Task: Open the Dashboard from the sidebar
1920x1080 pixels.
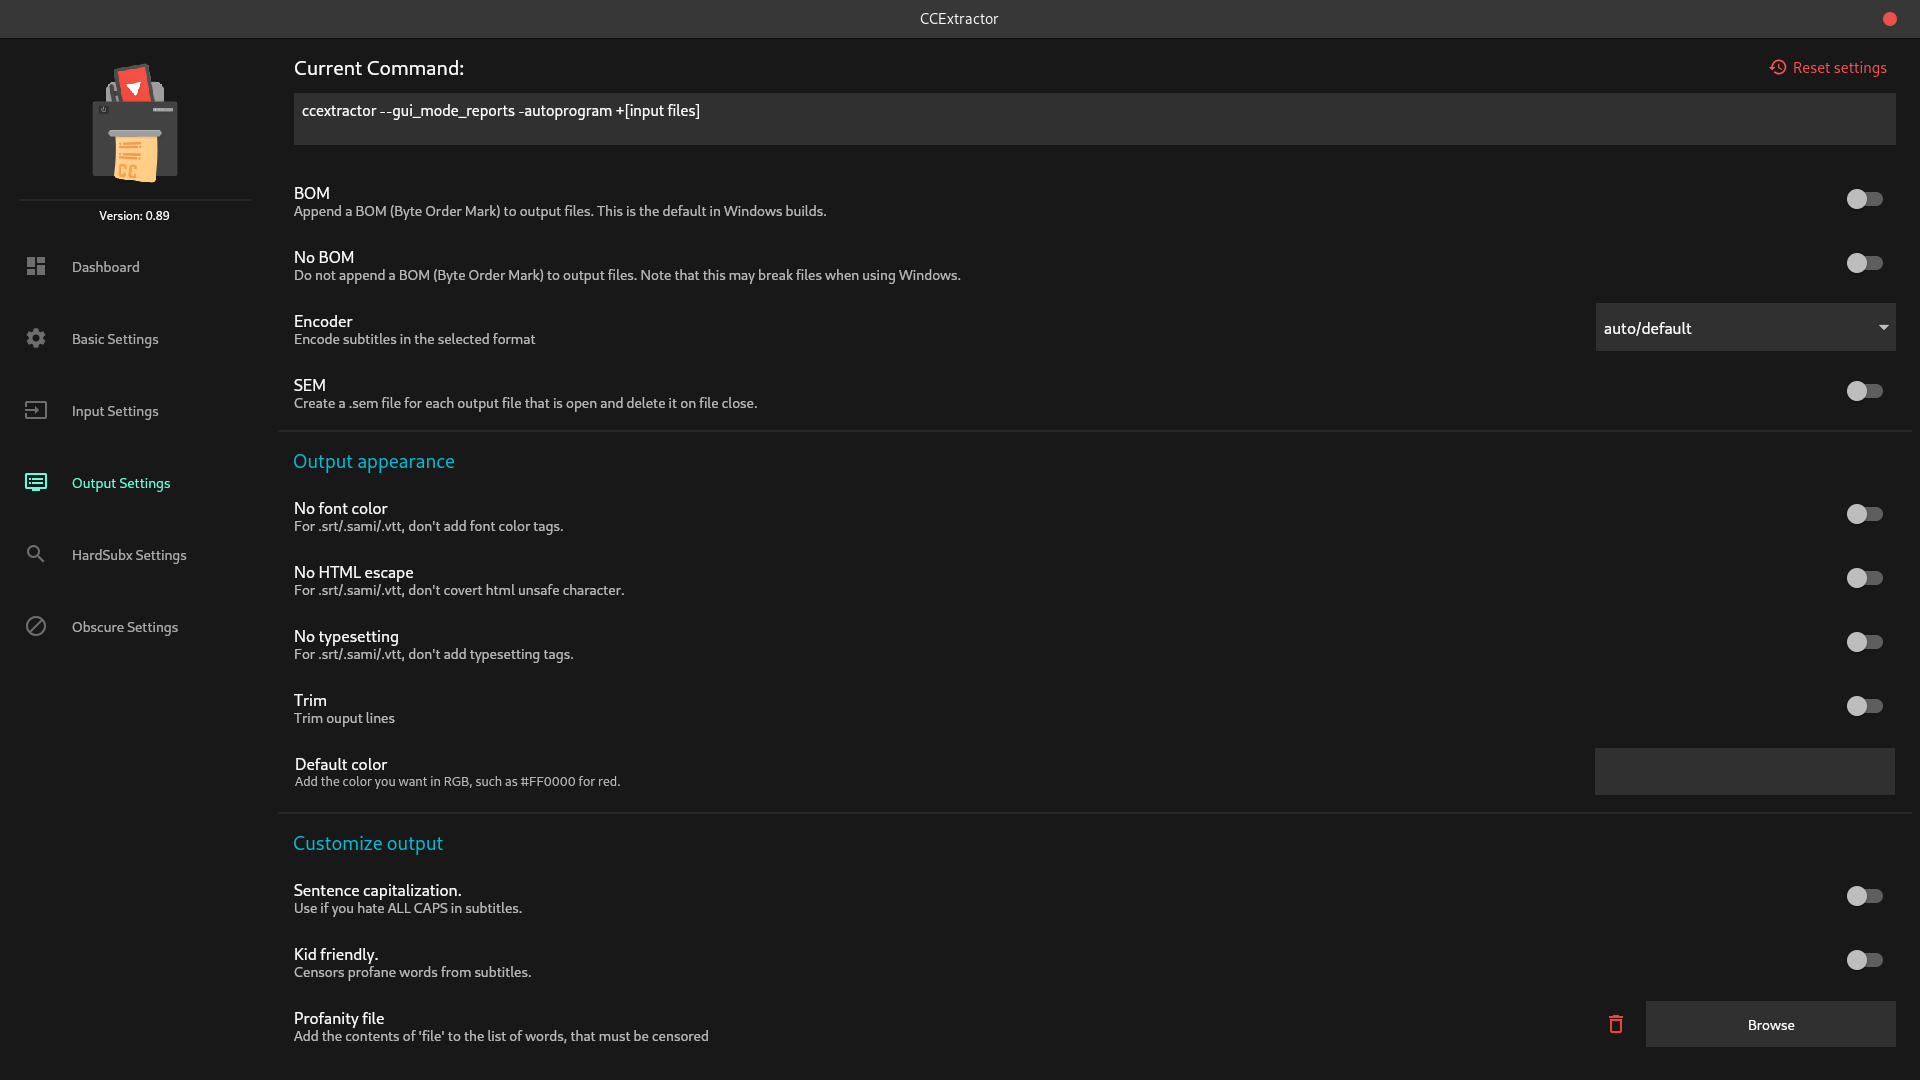Action: [105, 267]
